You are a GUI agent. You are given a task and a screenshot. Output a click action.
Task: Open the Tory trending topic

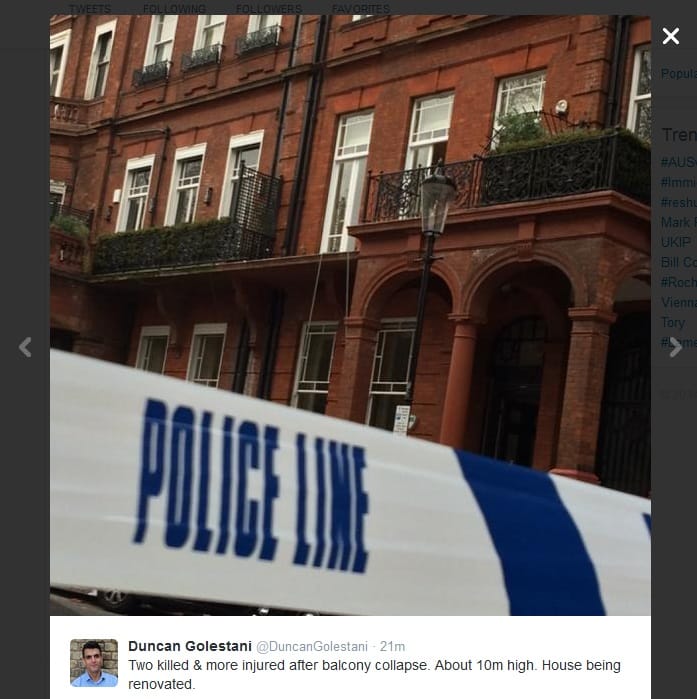(x=673, y=322)
